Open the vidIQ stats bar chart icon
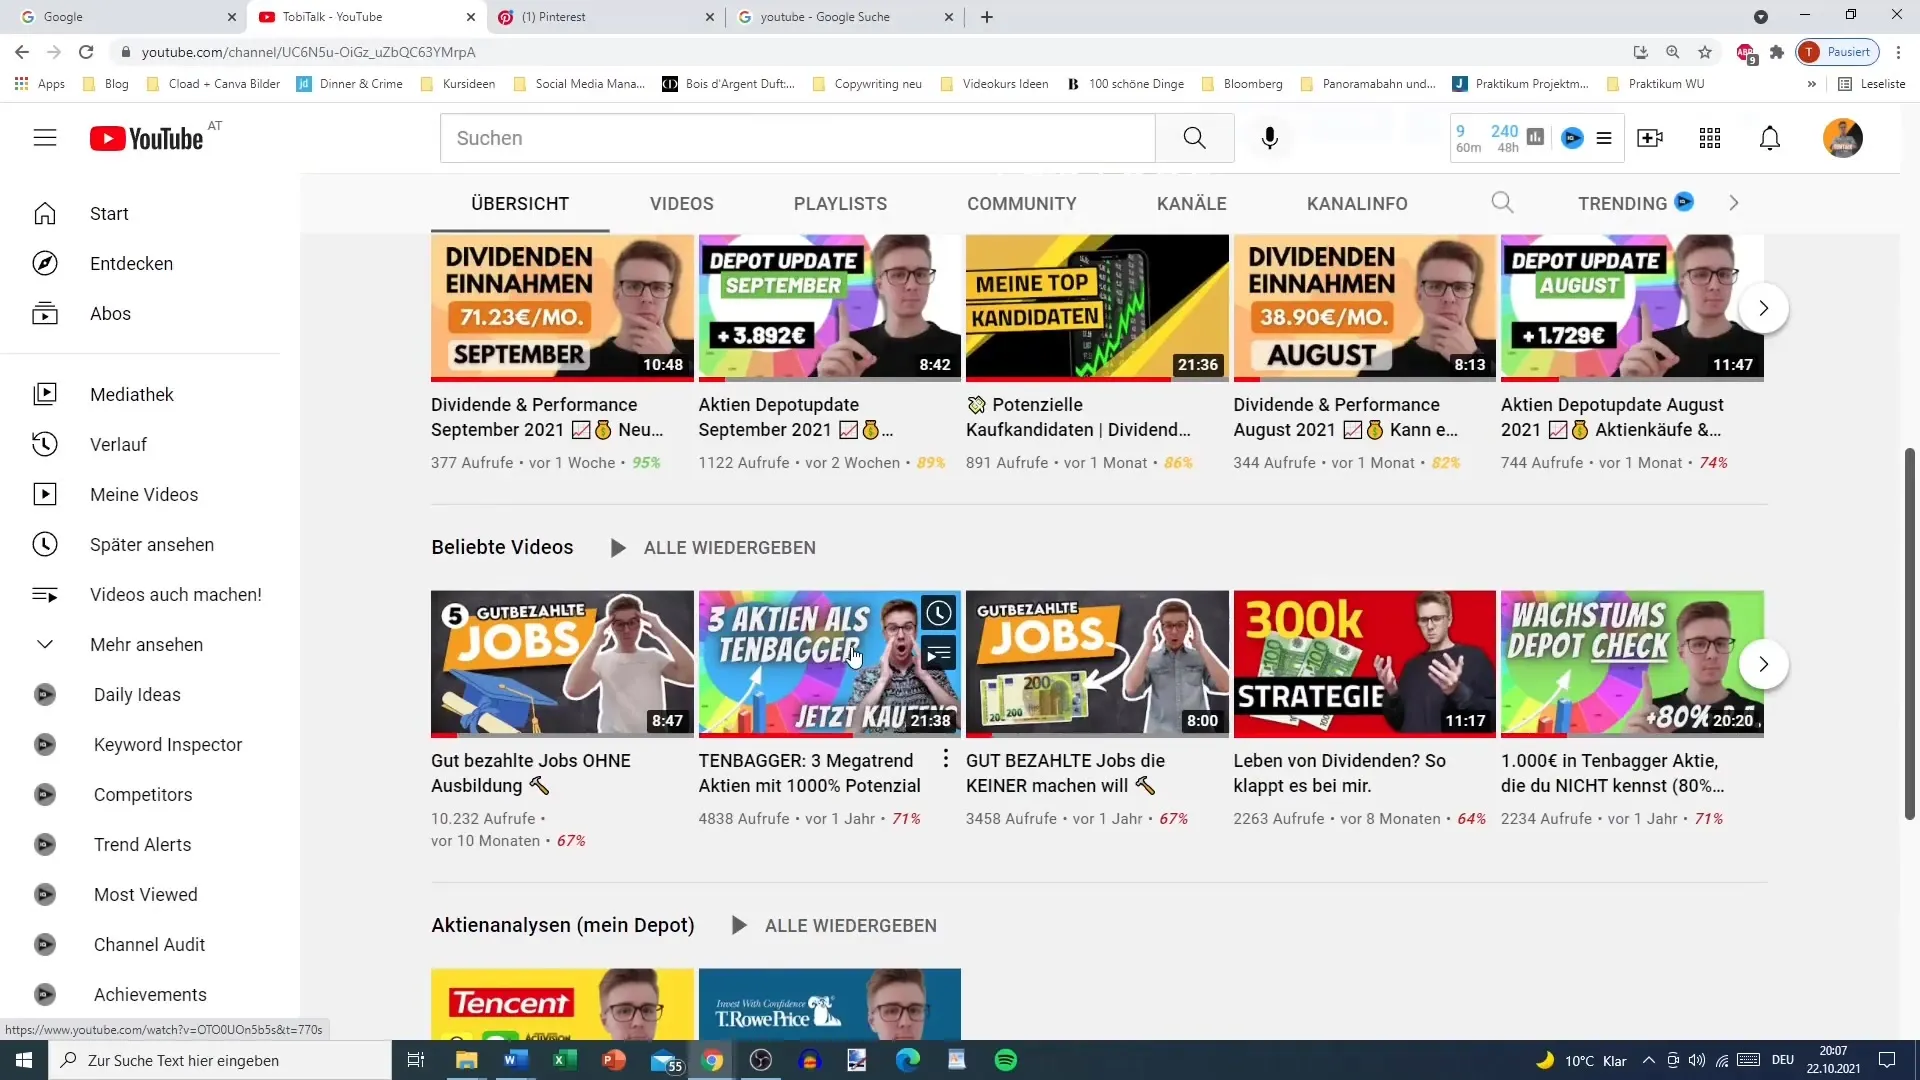Screen dimensions: 1920x1080 click(1536, 137)
